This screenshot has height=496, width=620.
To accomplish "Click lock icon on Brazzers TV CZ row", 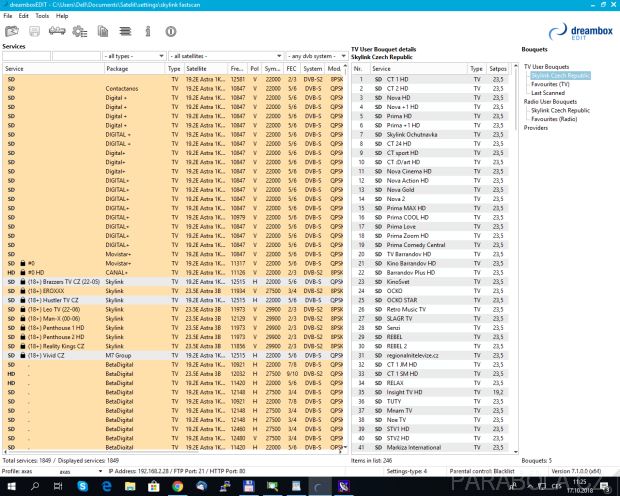I will click(23, 282).
